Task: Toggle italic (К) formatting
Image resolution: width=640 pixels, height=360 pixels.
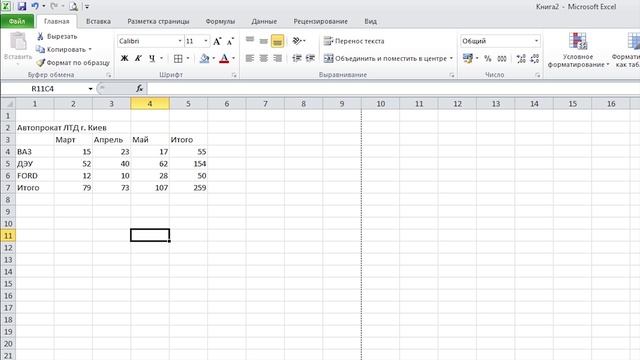Action: (x=138, y=58)
